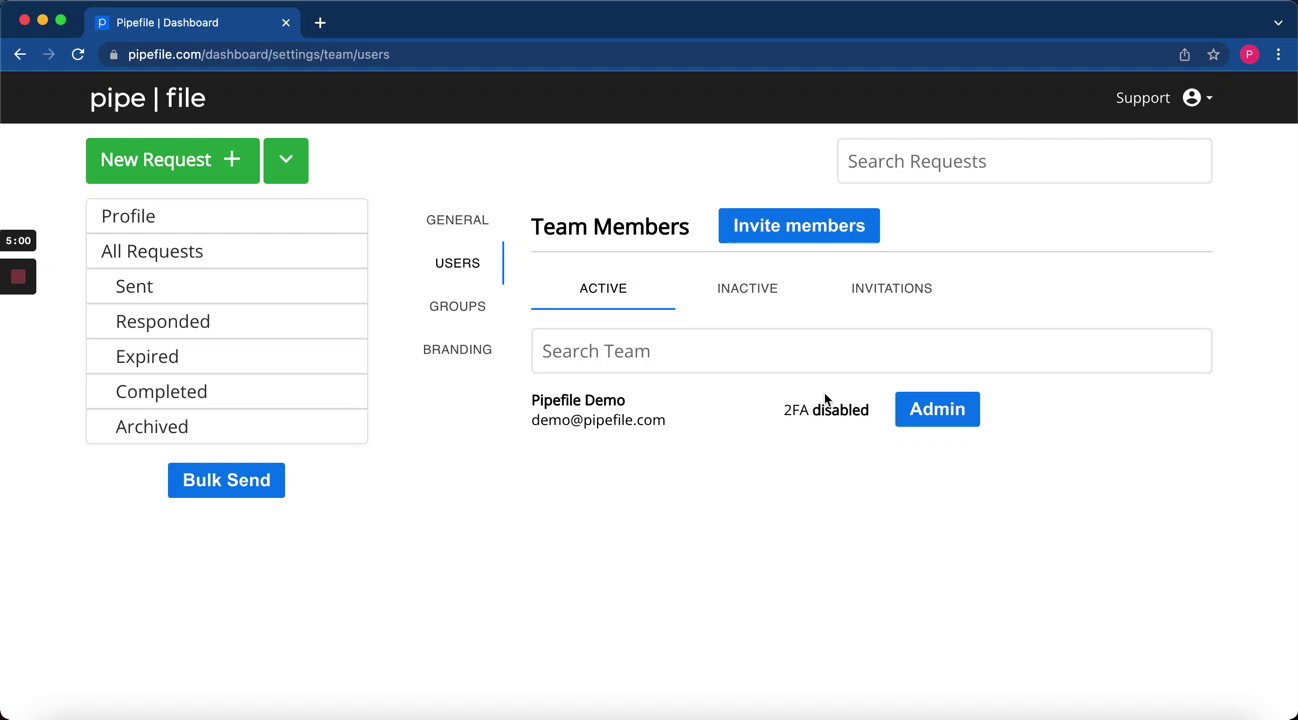Click the lock icon in address bar
This screenshot has width=1298, height=720.
click(114, 55)
